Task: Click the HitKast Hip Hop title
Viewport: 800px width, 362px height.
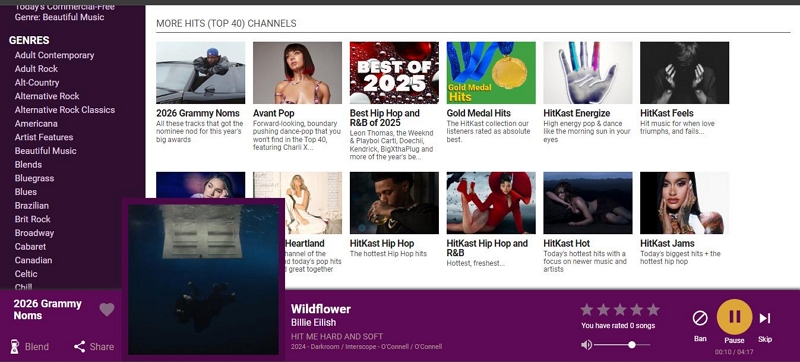Action: click(x=382, y=244)
